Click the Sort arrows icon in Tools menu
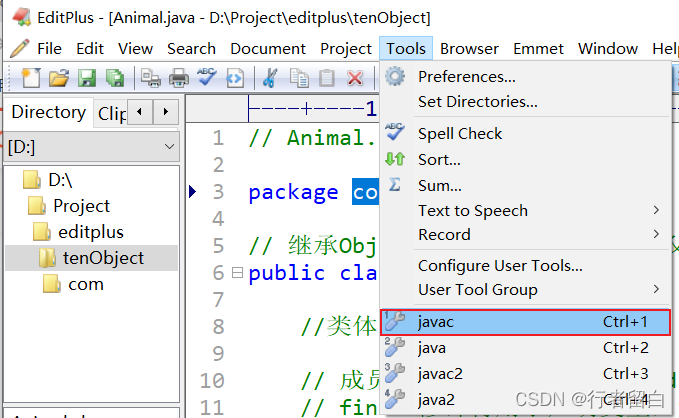 (x=395, y=159)
